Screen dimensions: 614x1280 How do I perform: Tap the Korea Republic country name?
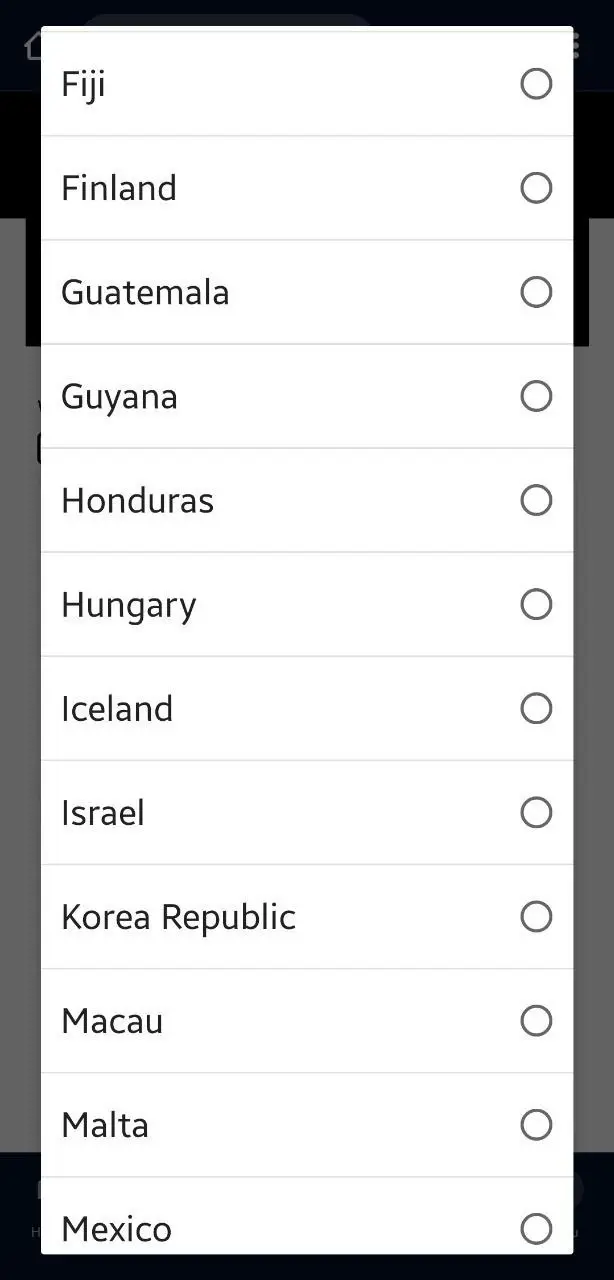click(x=178, y=917)
